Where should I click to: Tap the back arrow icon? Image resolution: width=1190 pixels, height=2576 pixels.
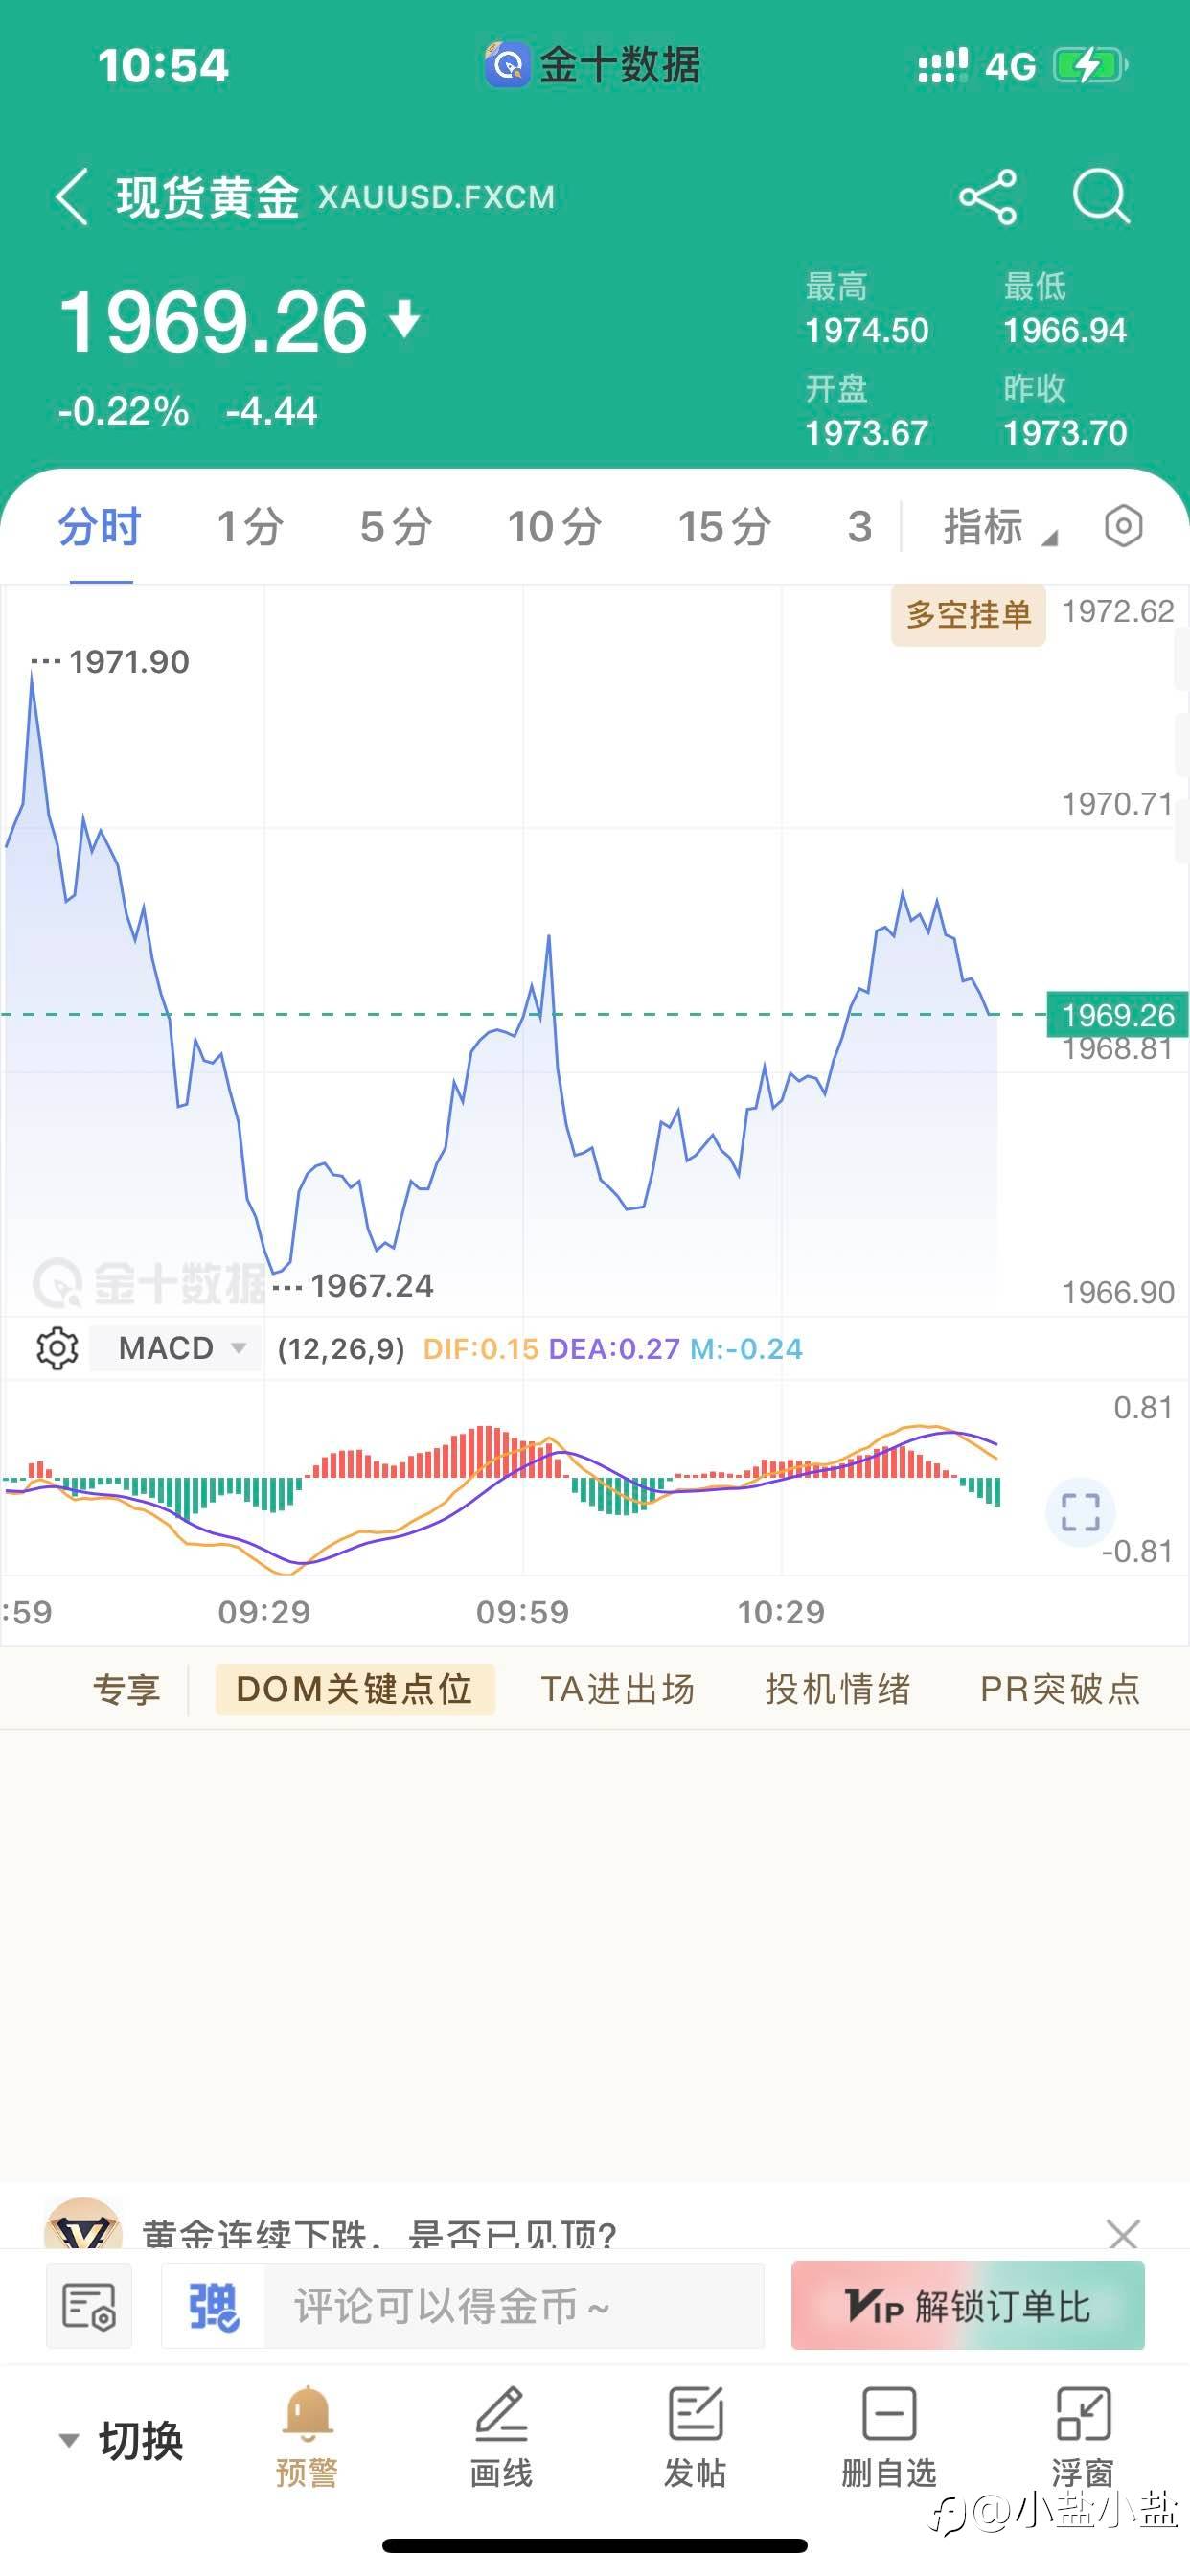click(72, 196)
